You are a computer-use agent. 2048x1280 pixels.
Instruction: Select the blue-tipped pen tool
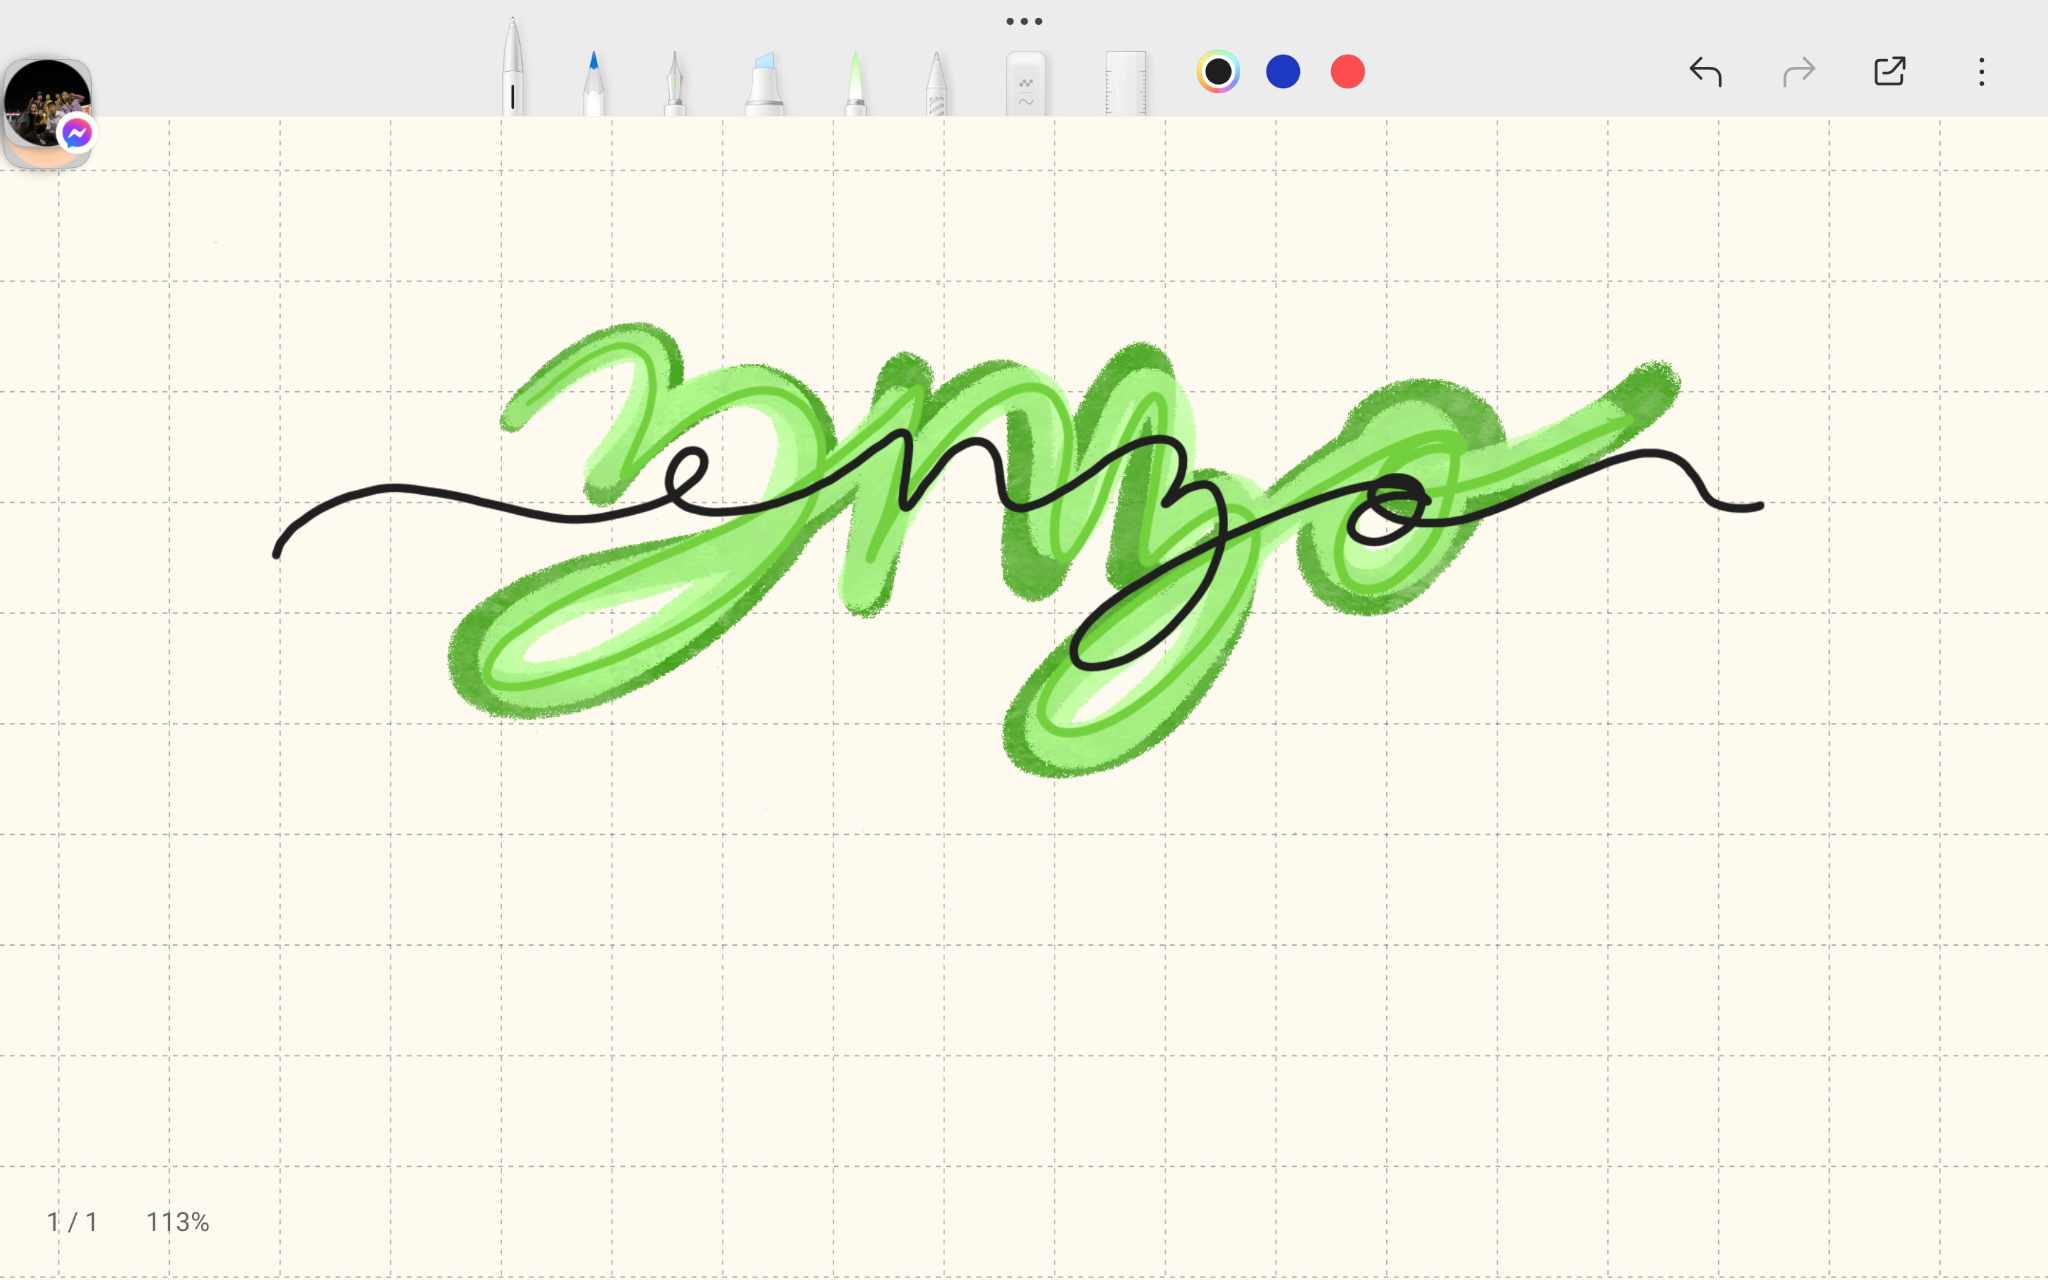(593, 83)
